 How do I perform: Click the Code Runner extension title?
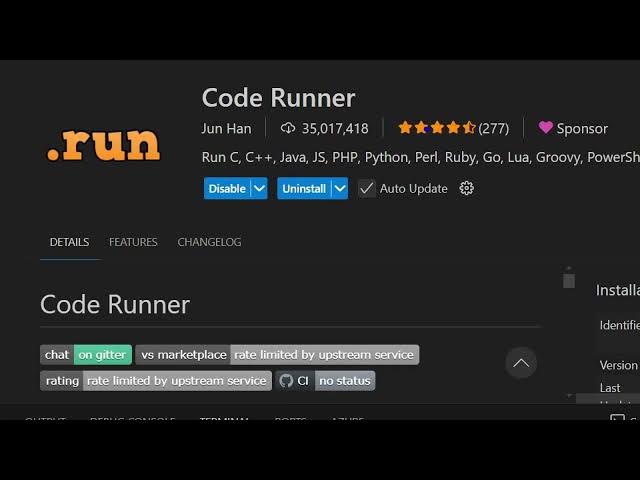tap(278, 98)
